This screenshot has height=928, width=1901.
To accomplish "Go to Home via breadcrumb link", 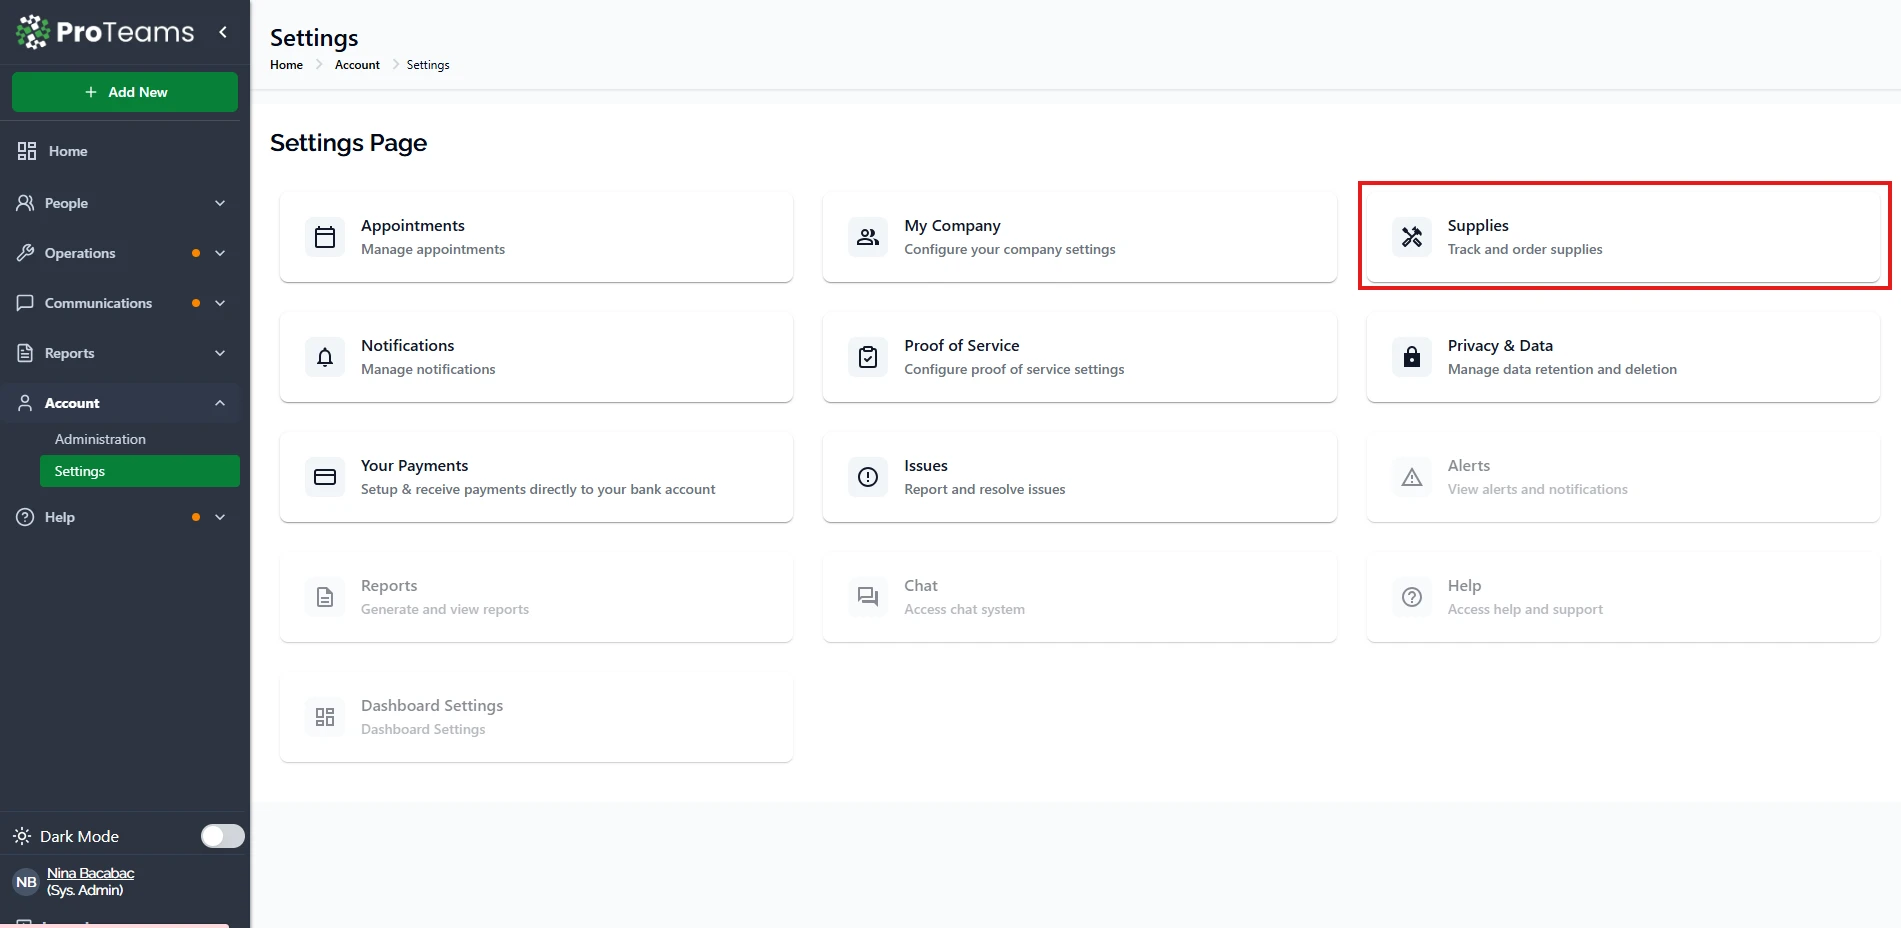I will pos(286,65).
